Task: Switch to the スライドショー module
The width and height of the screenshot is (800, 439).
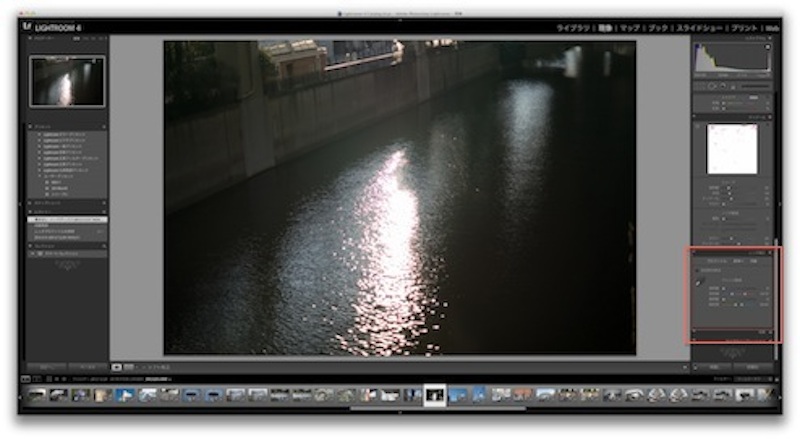Action: [699, 28]
